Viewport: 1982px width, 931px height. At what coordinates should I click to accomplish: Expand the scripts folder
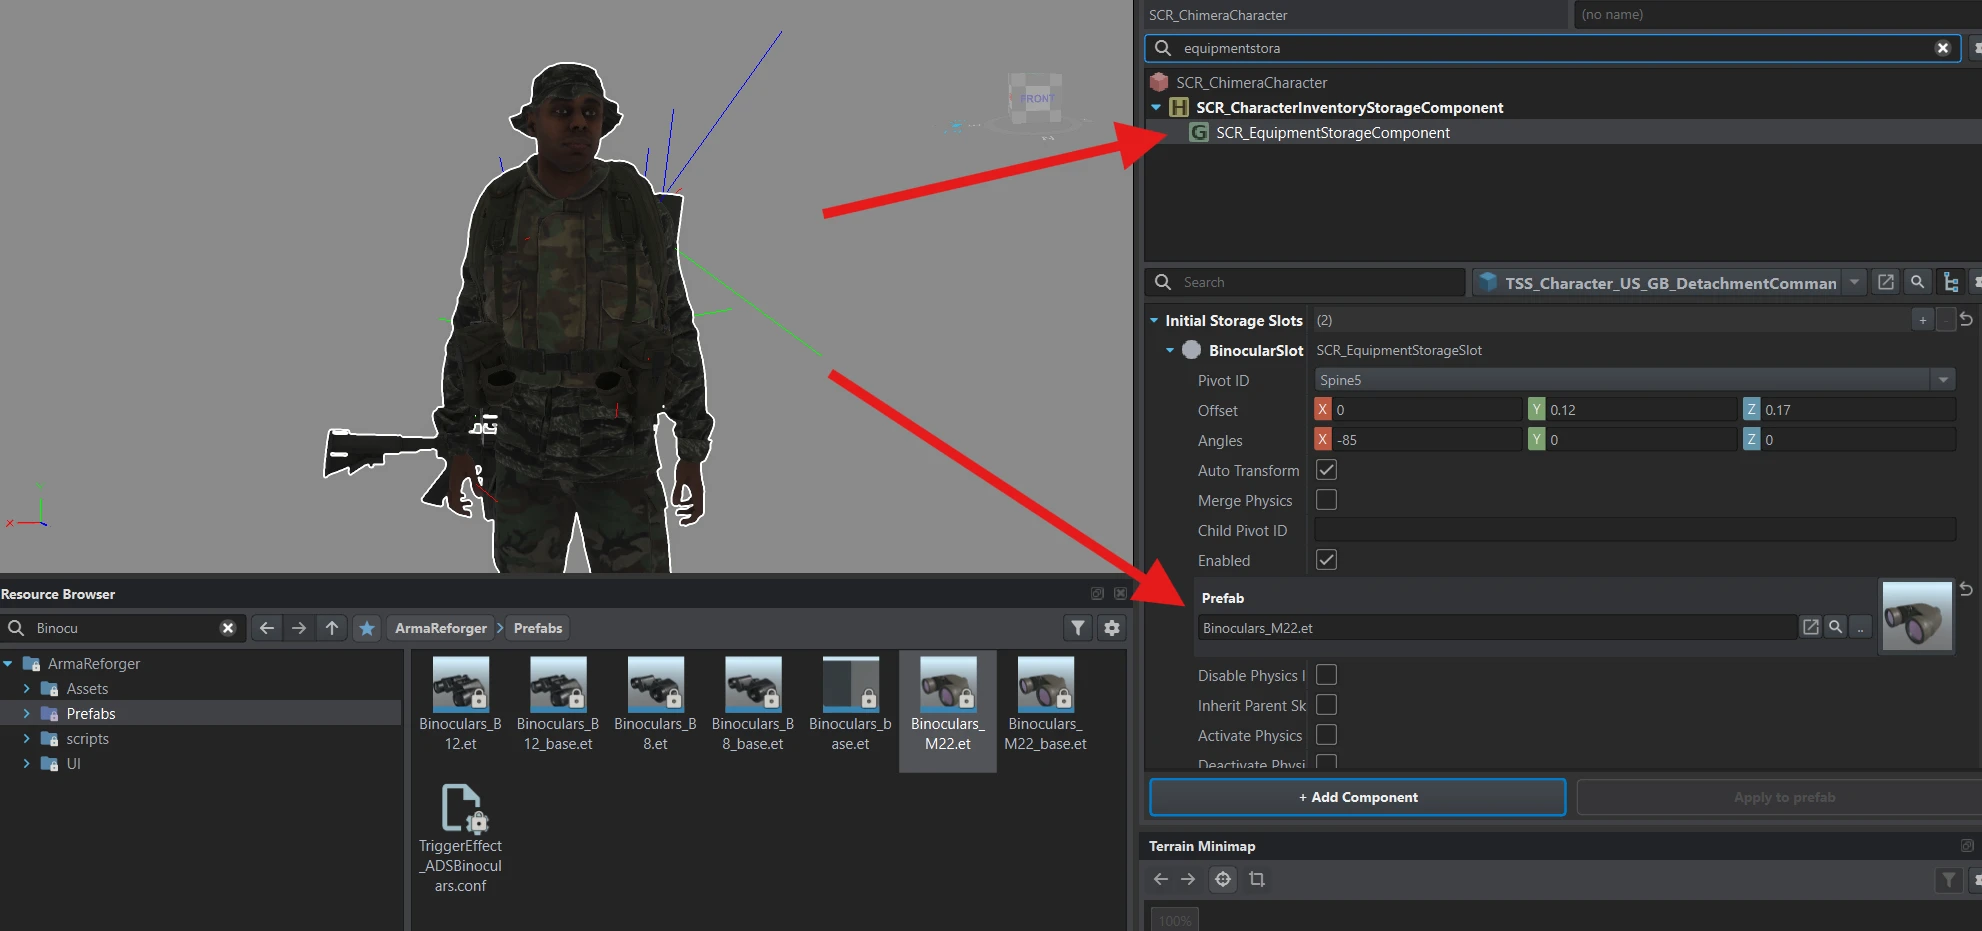(x=26, y=738)
